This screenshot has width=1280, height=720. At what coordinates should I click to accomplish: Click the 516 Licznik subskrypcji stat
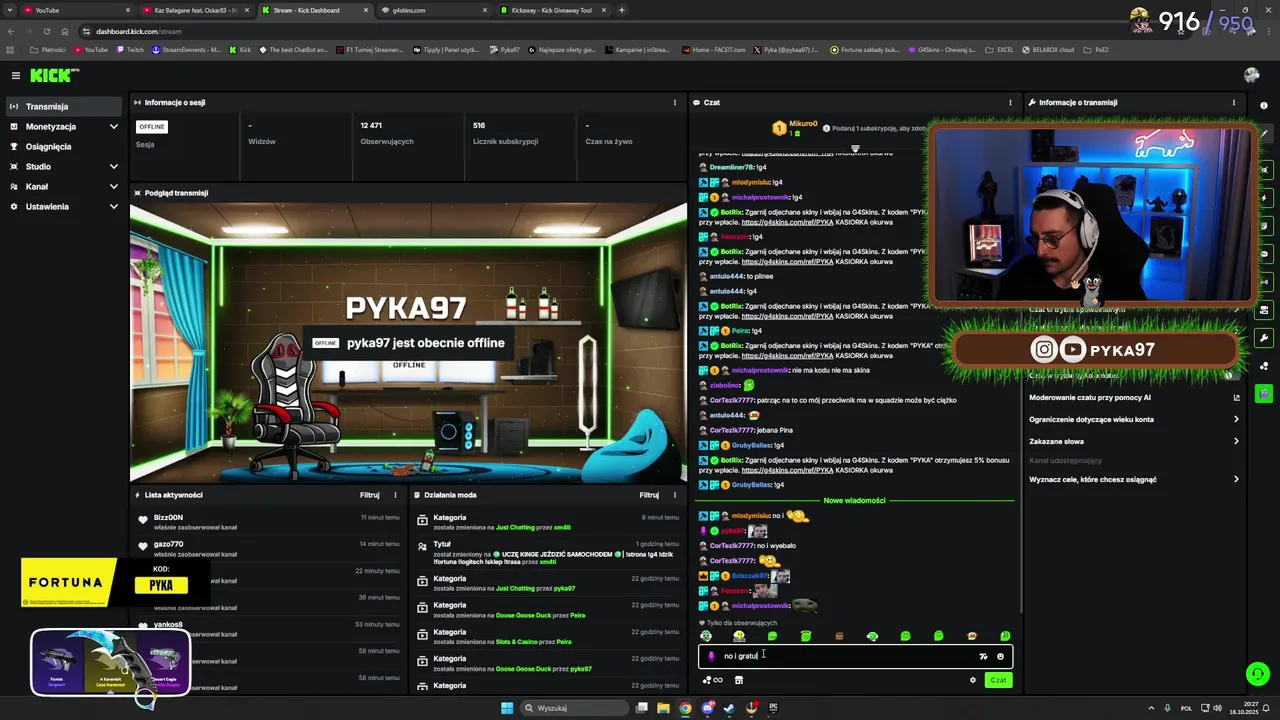point(505,133)
